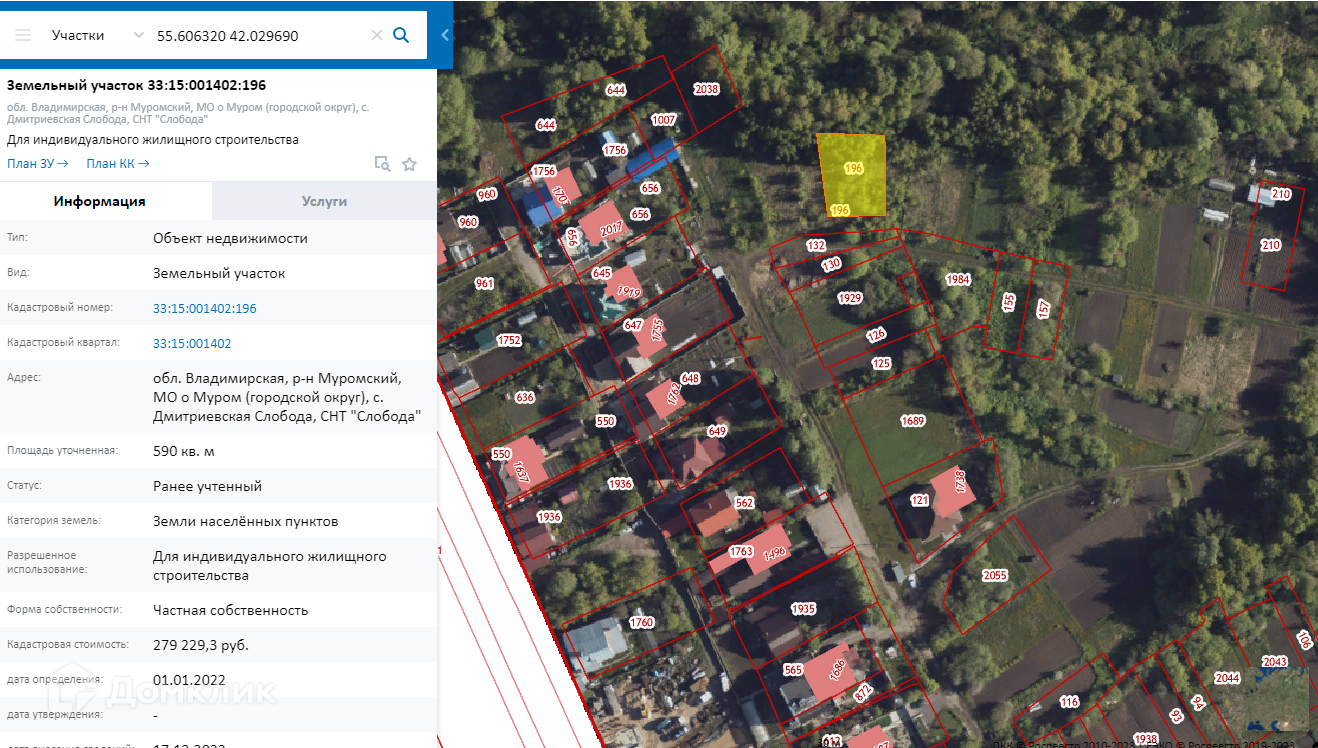Click the 'Частная собственность' value

[231, 610]
